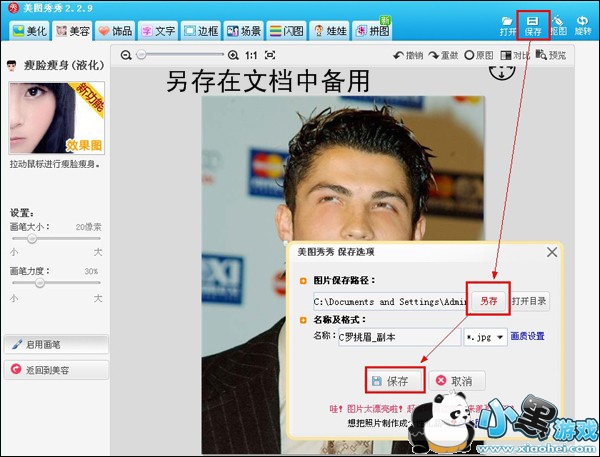Click 返回到美容 button
The width and height of the screenshot is (600, 457).
[56, 370]
